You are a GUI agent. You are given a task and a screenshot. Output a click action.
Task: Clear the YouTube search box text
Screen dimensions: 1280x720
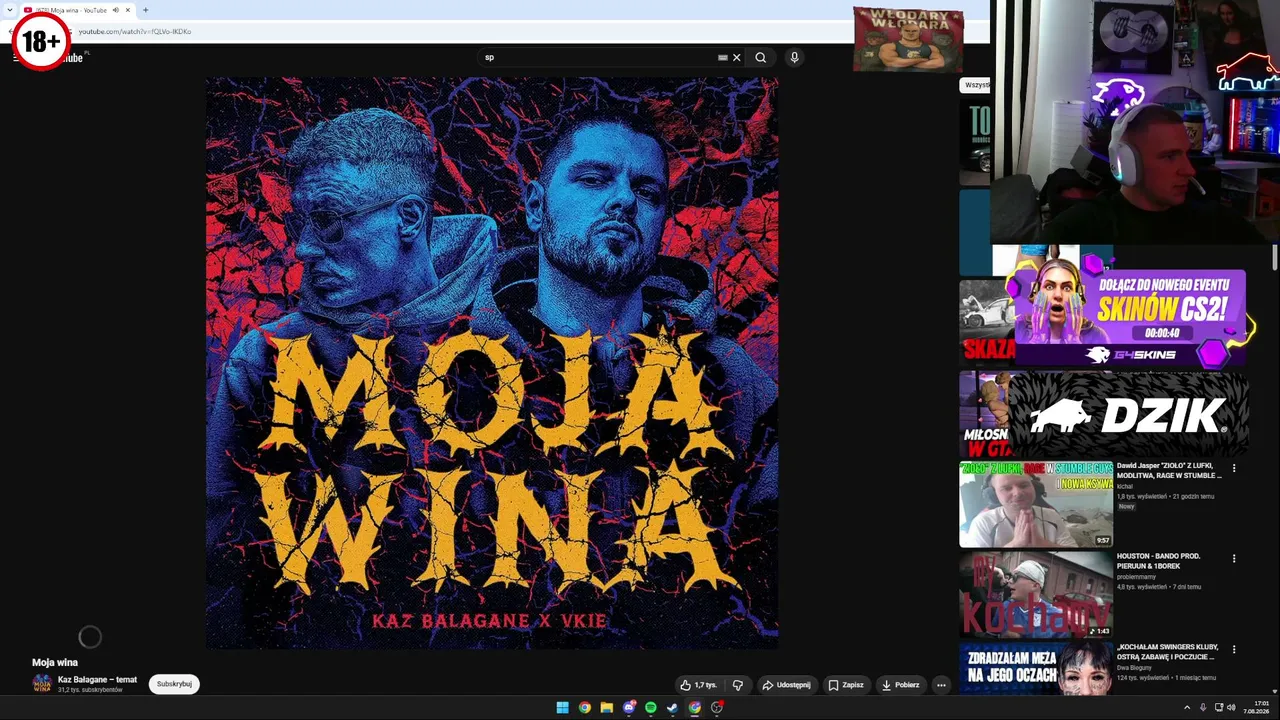737,57
